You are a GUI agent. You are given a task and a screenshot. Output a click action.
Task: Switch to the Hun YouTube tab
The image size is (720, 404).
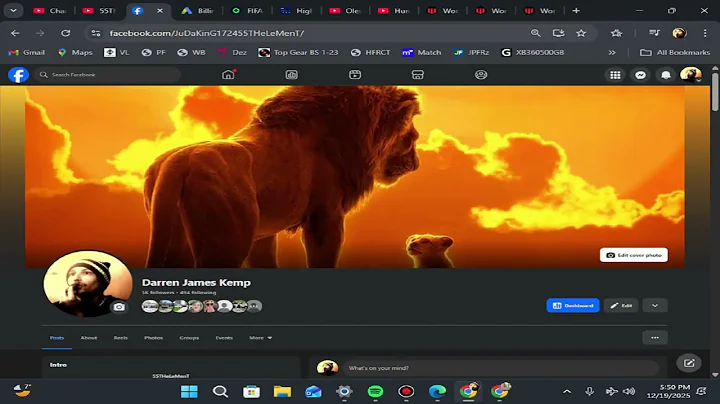pyautogui.click(x=394, y=11)
